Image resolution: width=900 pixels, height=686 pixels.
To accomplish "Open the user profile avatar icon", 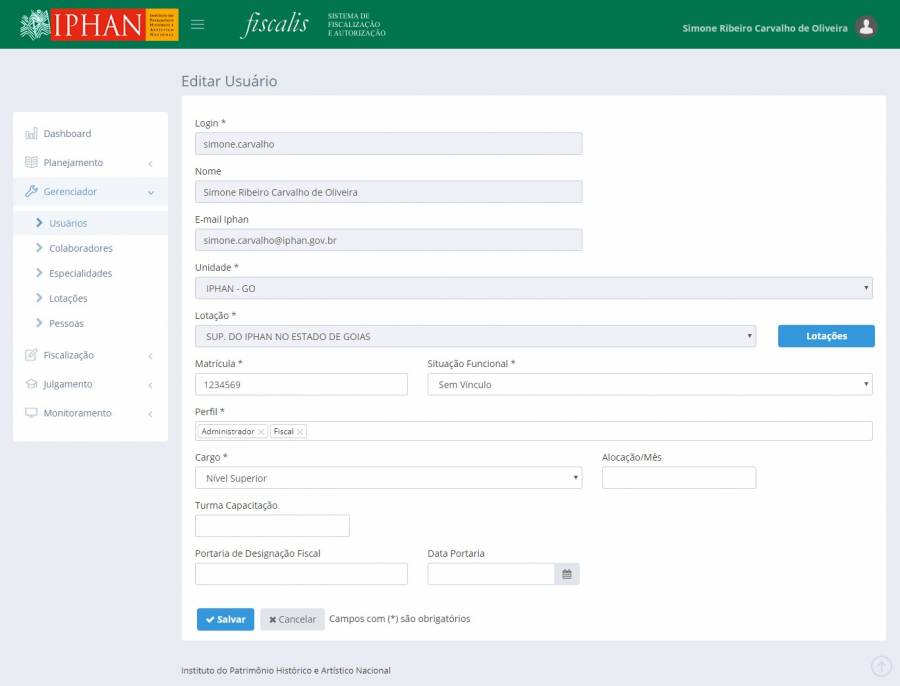I will pos(867,27).
